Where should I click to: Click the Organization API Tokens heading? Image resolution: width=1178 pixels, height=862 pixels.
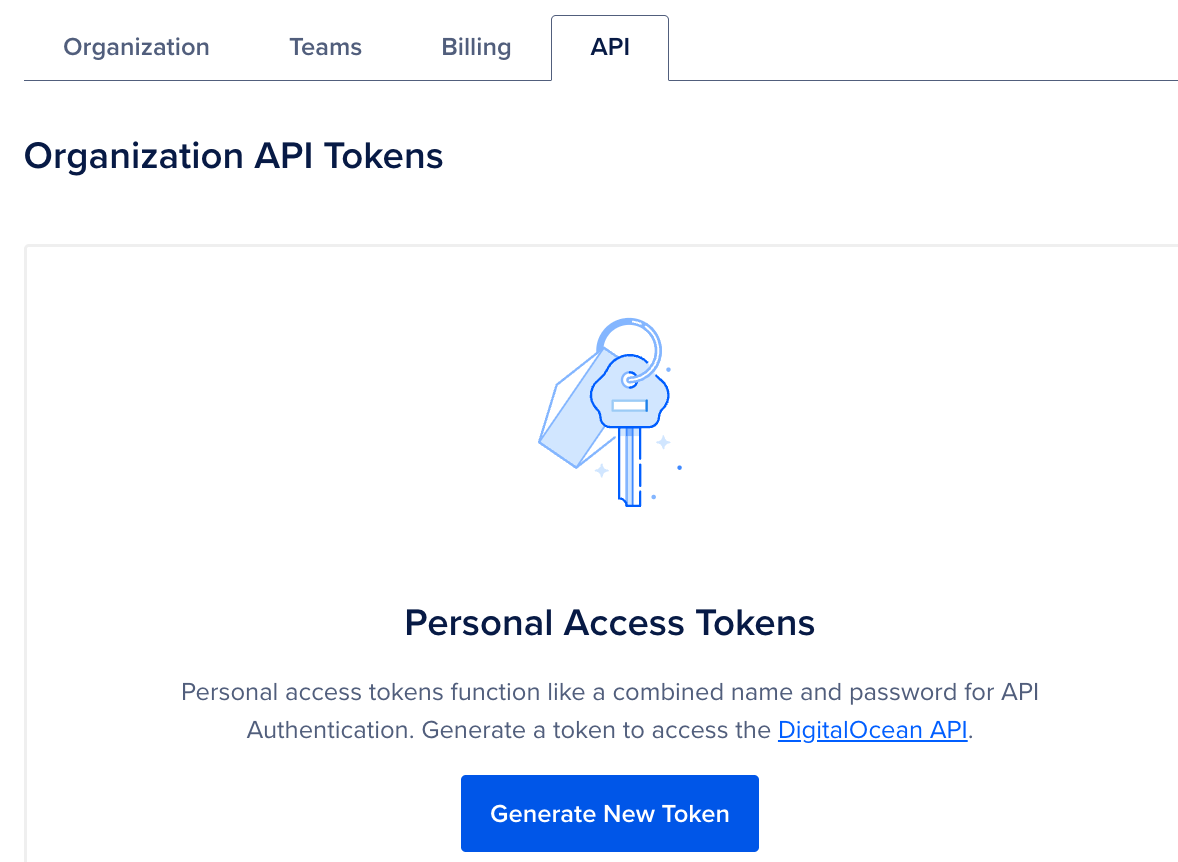(233, 156)
